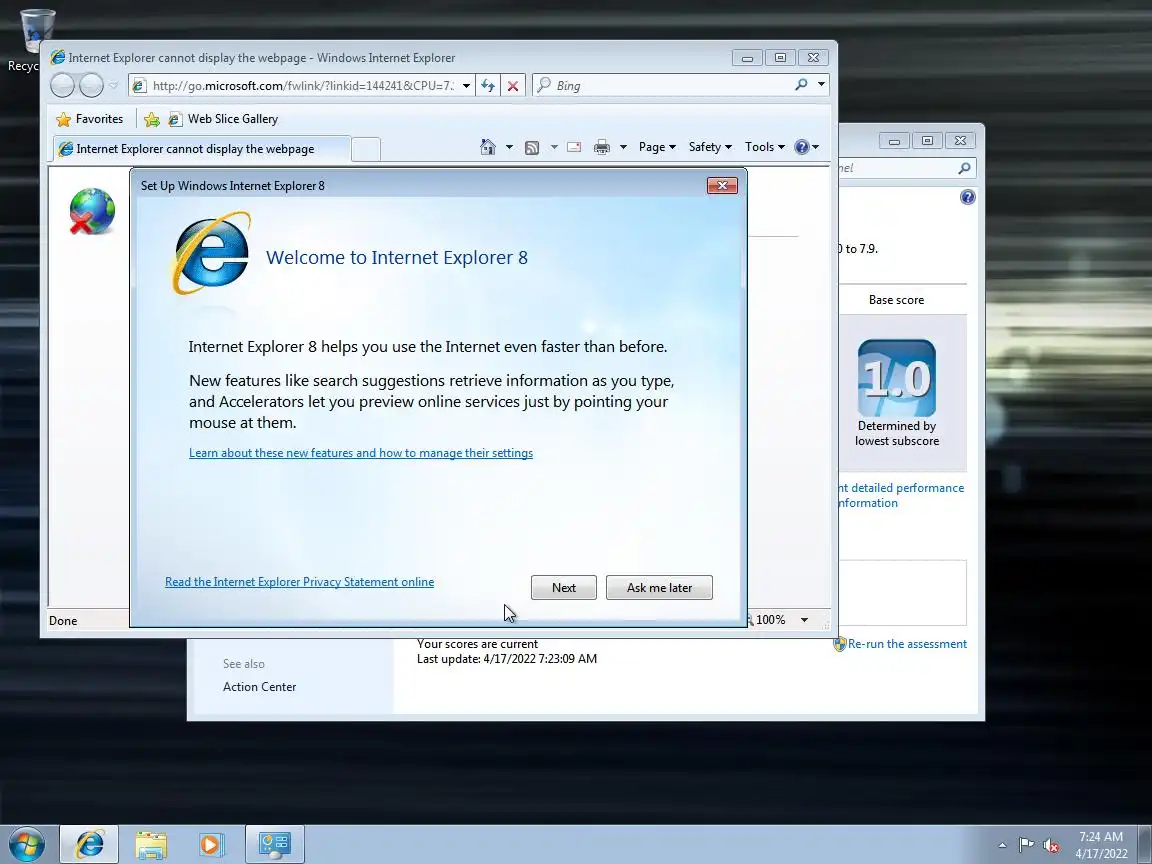This screenshot has width=1152, height=864.
Task: Click the Next button in IE8 setup
Action: click(x=564, y=587)
